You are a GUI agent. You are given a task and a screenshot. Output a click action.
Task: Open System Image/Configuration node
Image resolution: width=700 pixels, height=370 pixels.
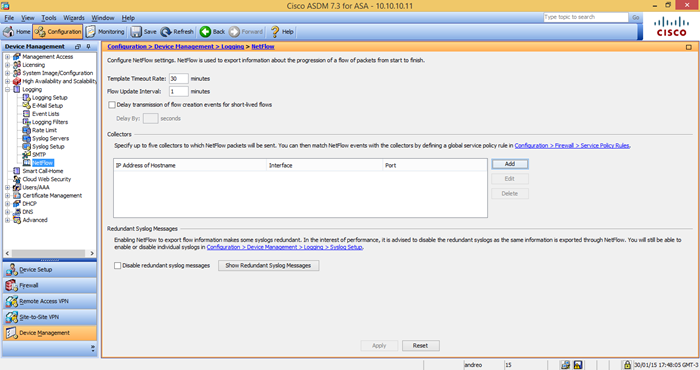[x=58, y=73]
